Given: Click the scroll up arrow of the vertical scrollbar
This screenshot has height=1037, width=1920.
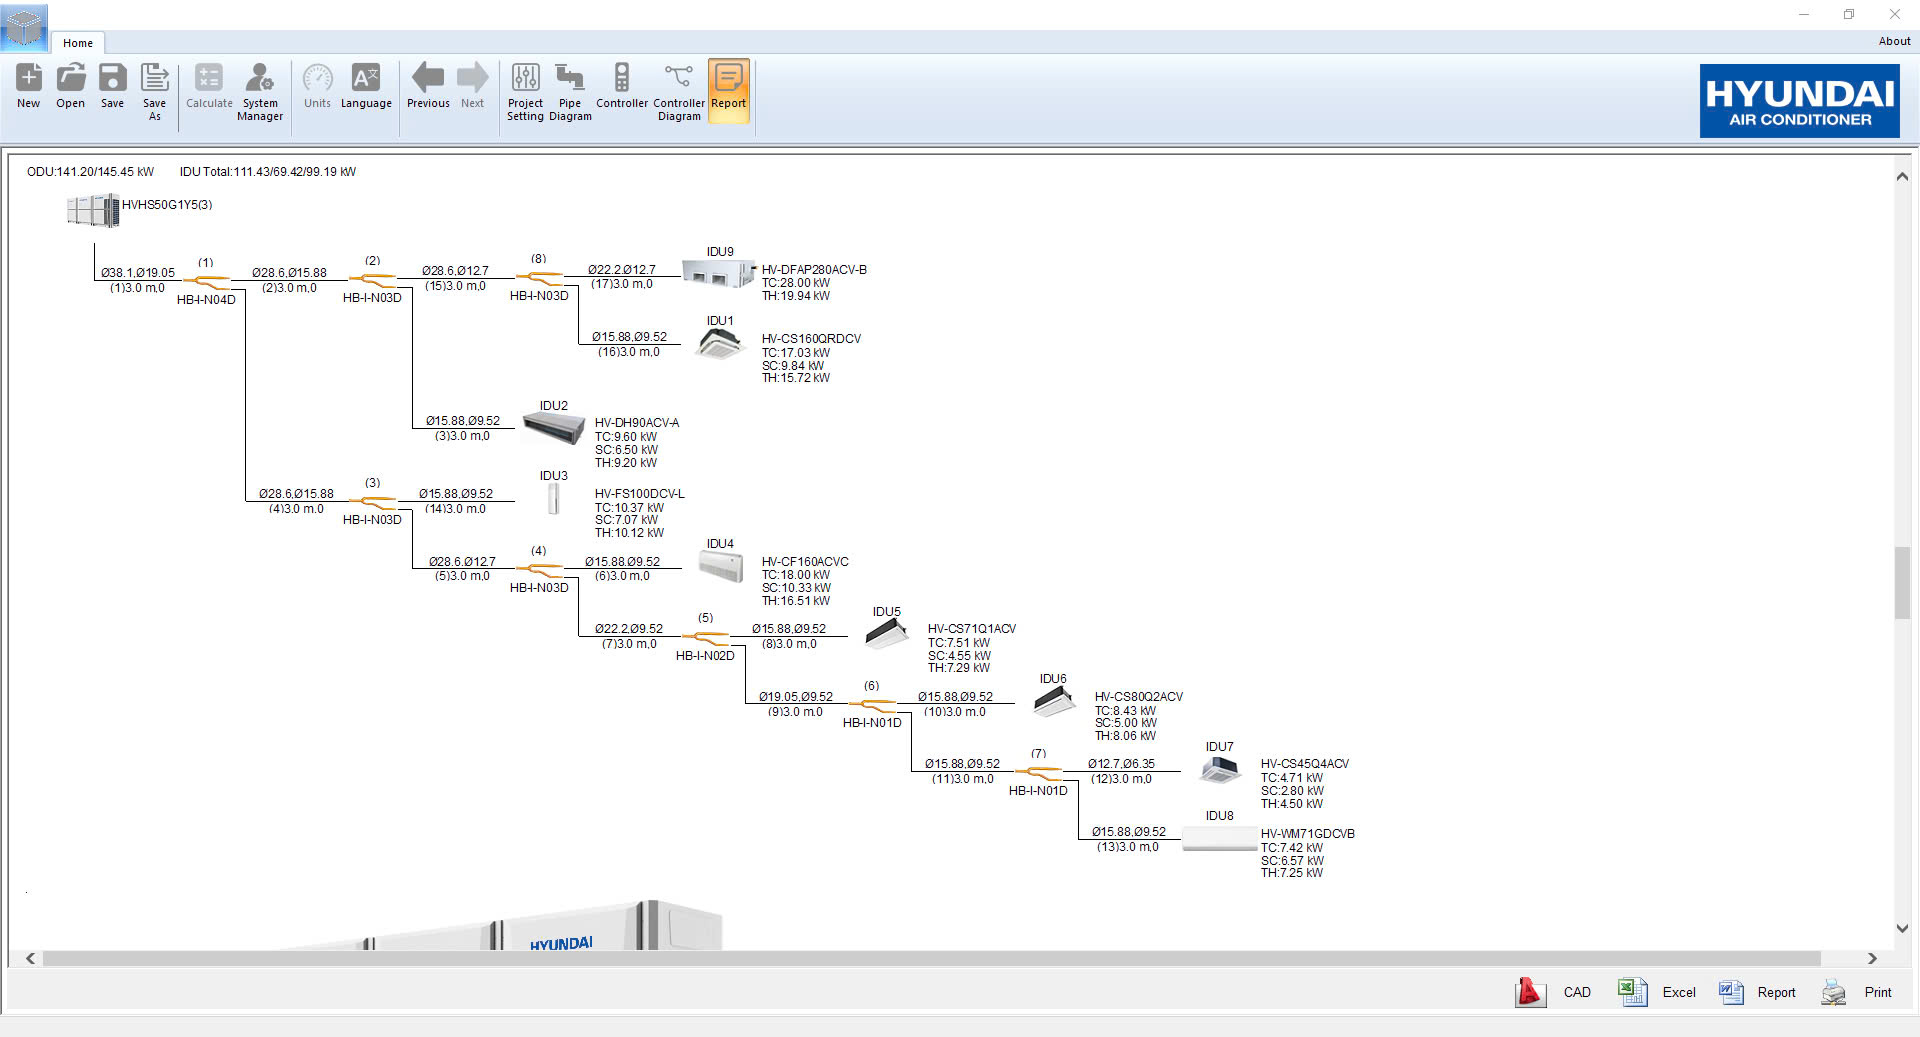Looking at the screenshot, I should [1902, 177].
